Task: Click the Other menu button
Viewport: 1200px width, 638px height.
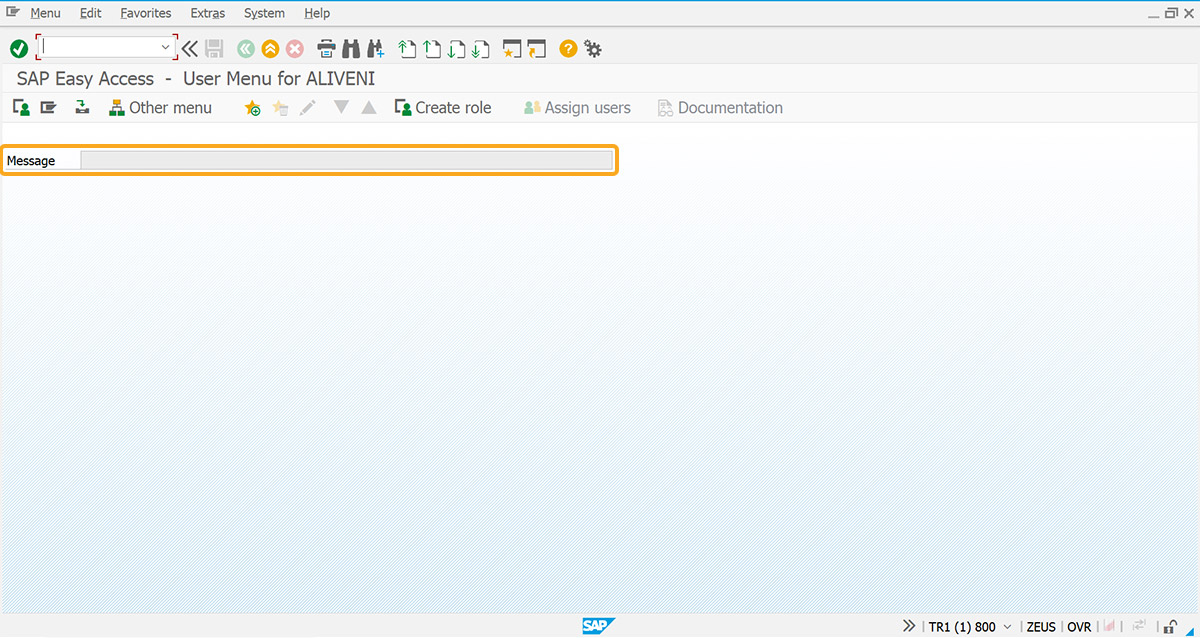Action: pos(160,107)
